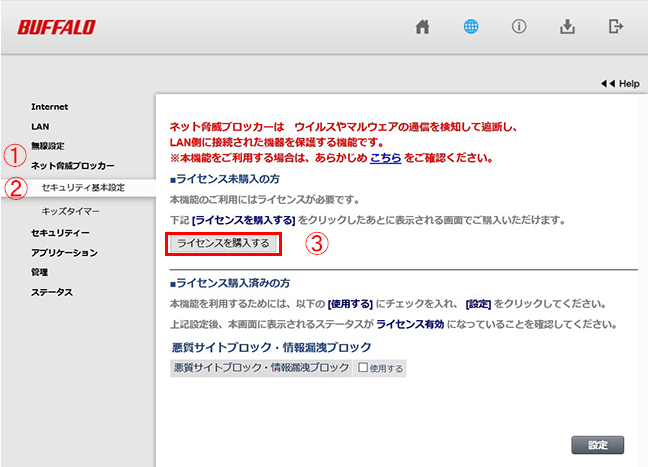Click the BUFFALO logo
The width and height of the screenshot is (650, 467).
point(57,27)
